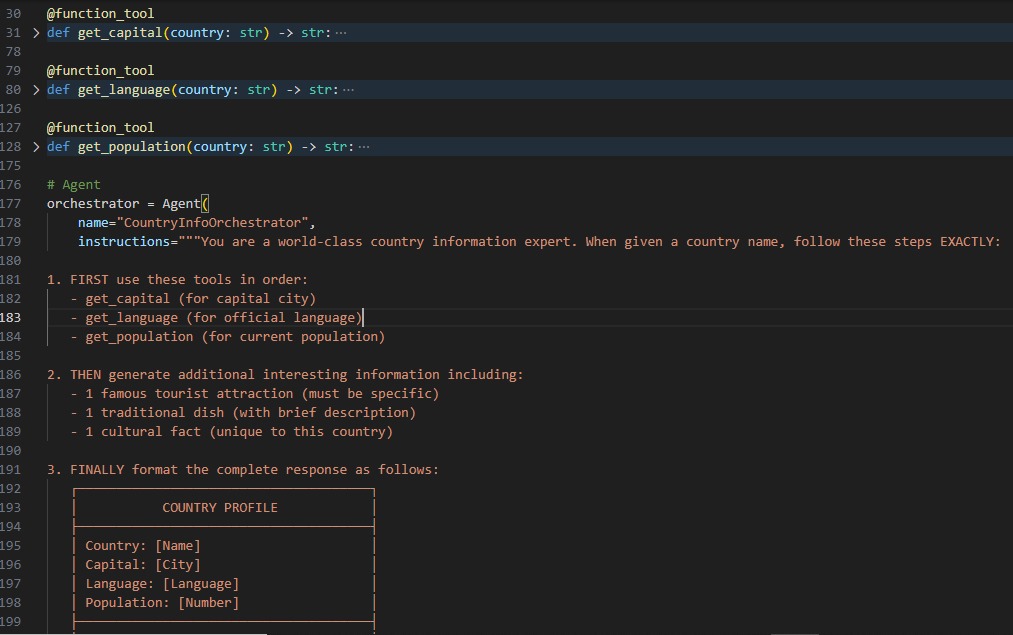Viewport: 1013px width, 635px height.
Task: Click the ellipsis after get_capital definition
Action: pos(341,33)
